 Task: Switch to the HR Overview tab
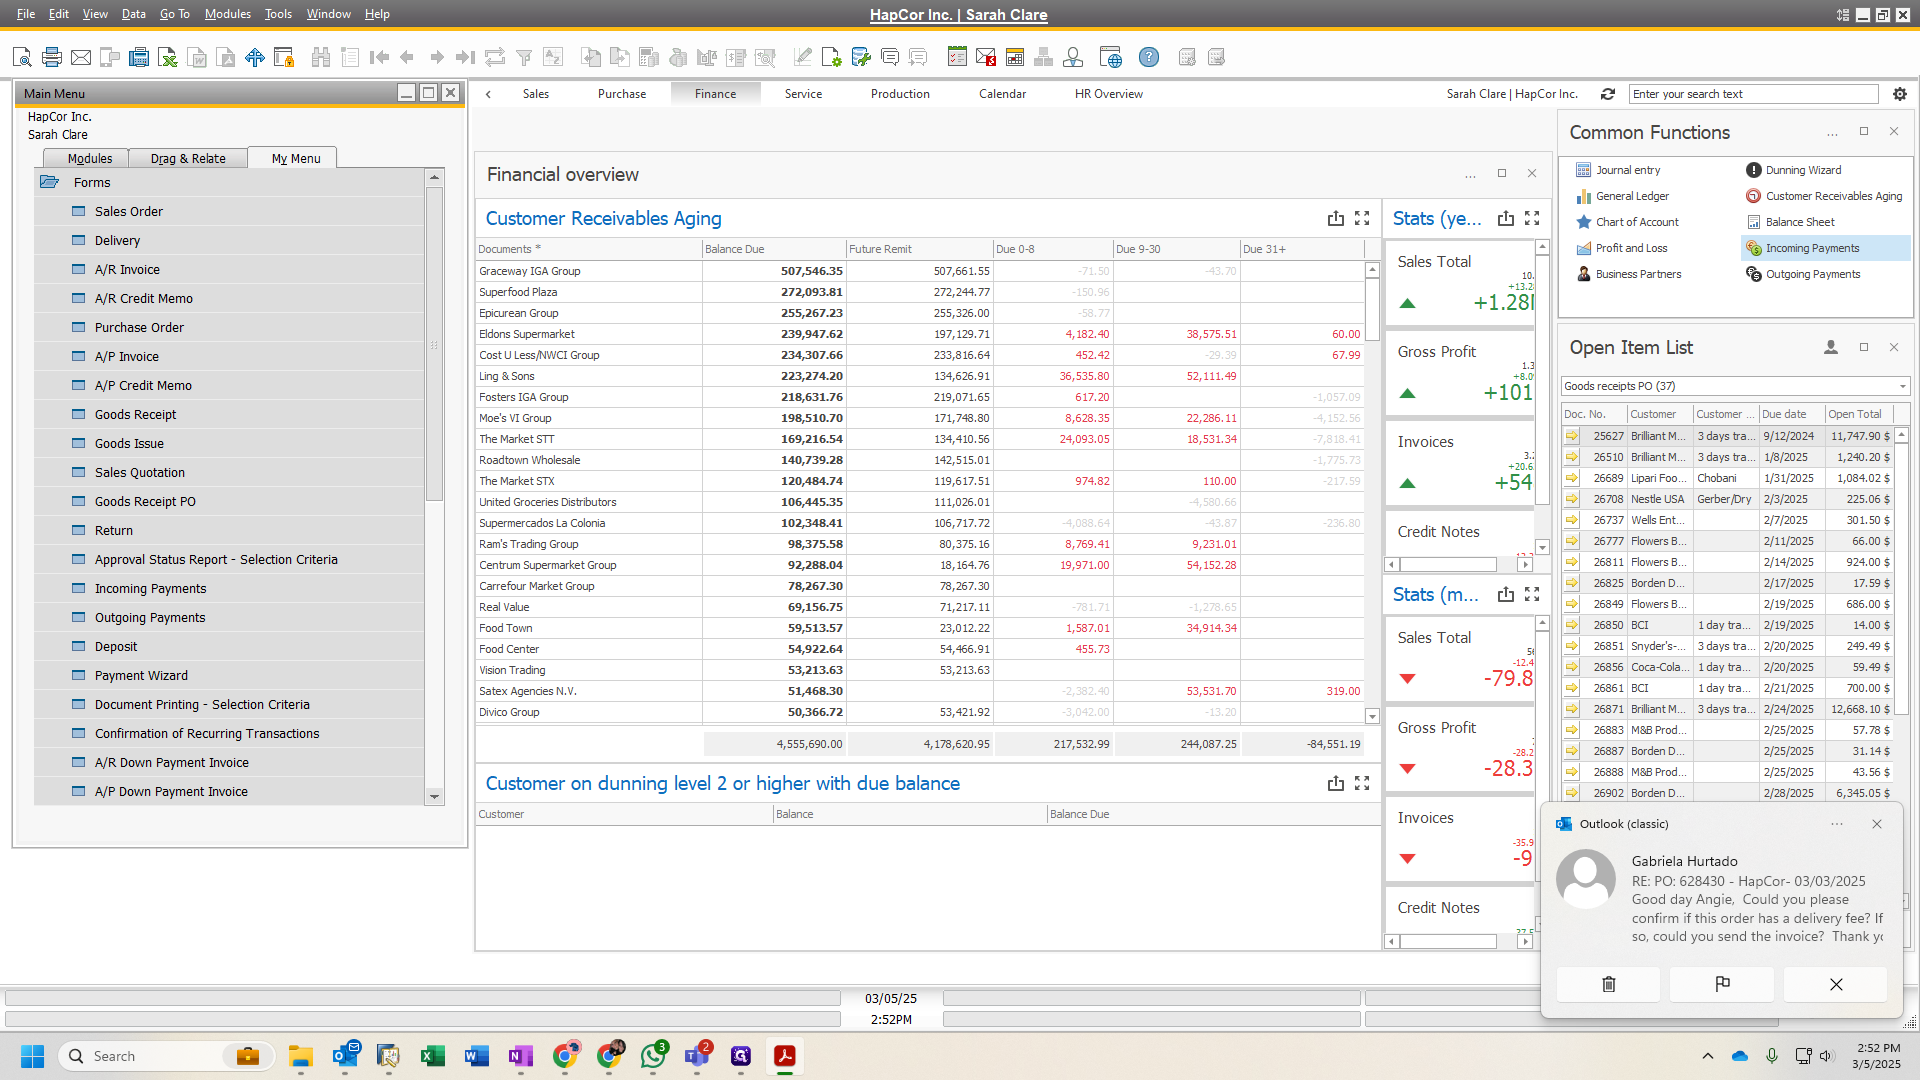coord(1108,94)
